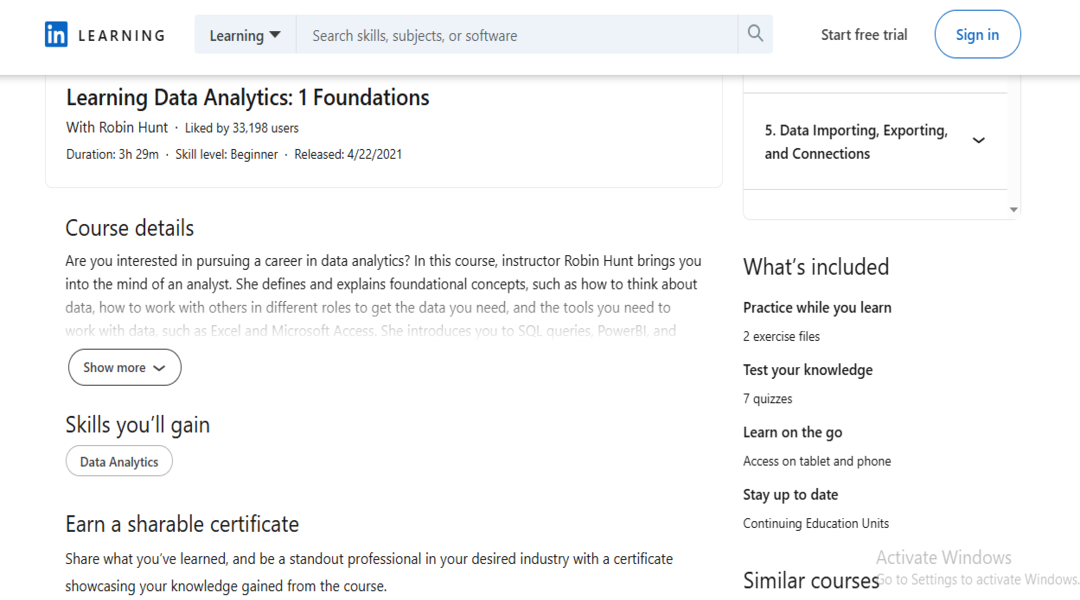The height and width of the screenshot is (600, 1080).
Task: Expand the Data Importing, Exporting section chevron
Action: tap(978, 141)
